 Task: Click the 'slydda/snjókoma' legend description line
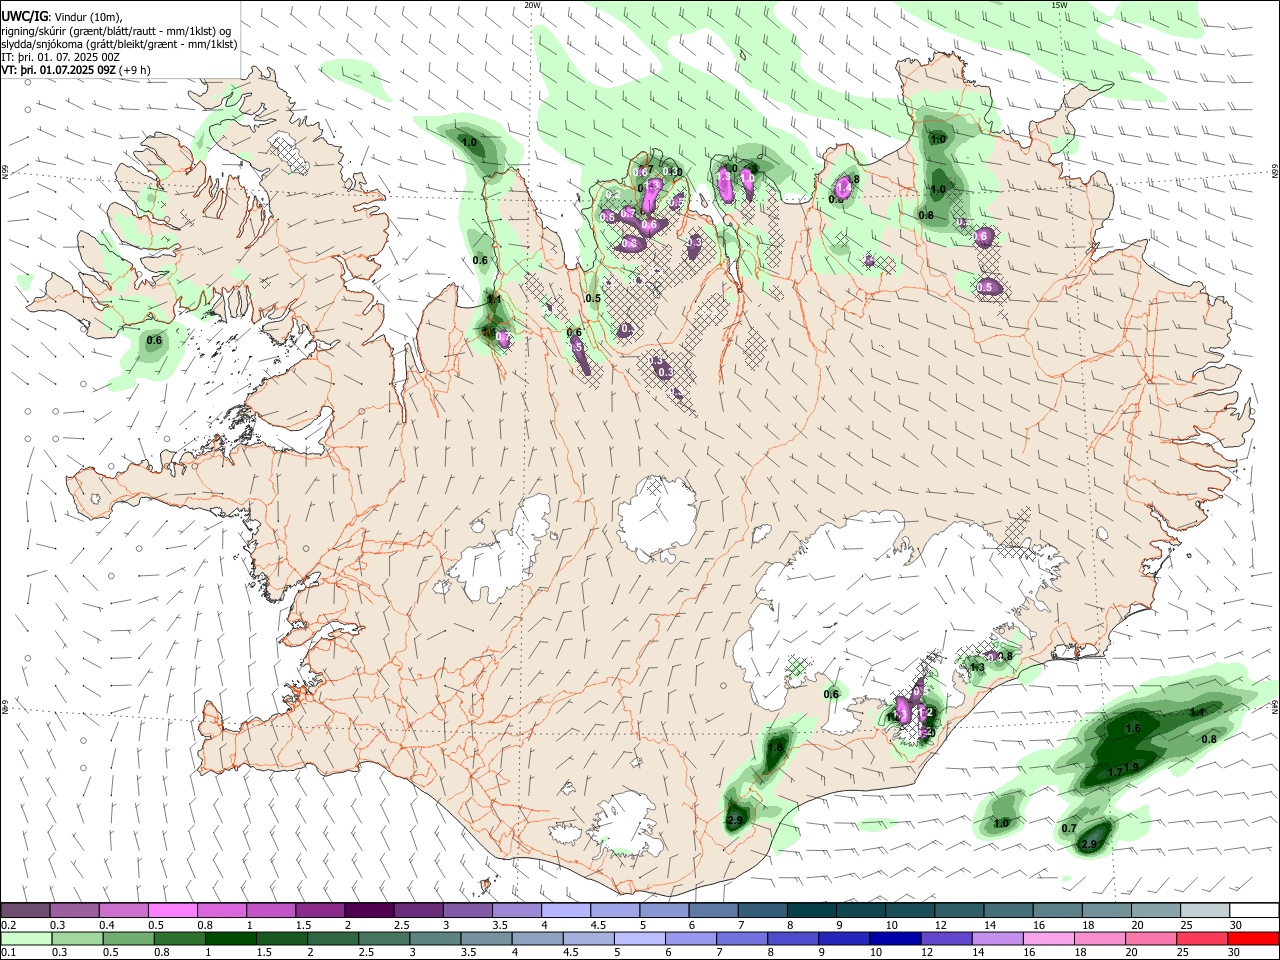tap(119, 44)
